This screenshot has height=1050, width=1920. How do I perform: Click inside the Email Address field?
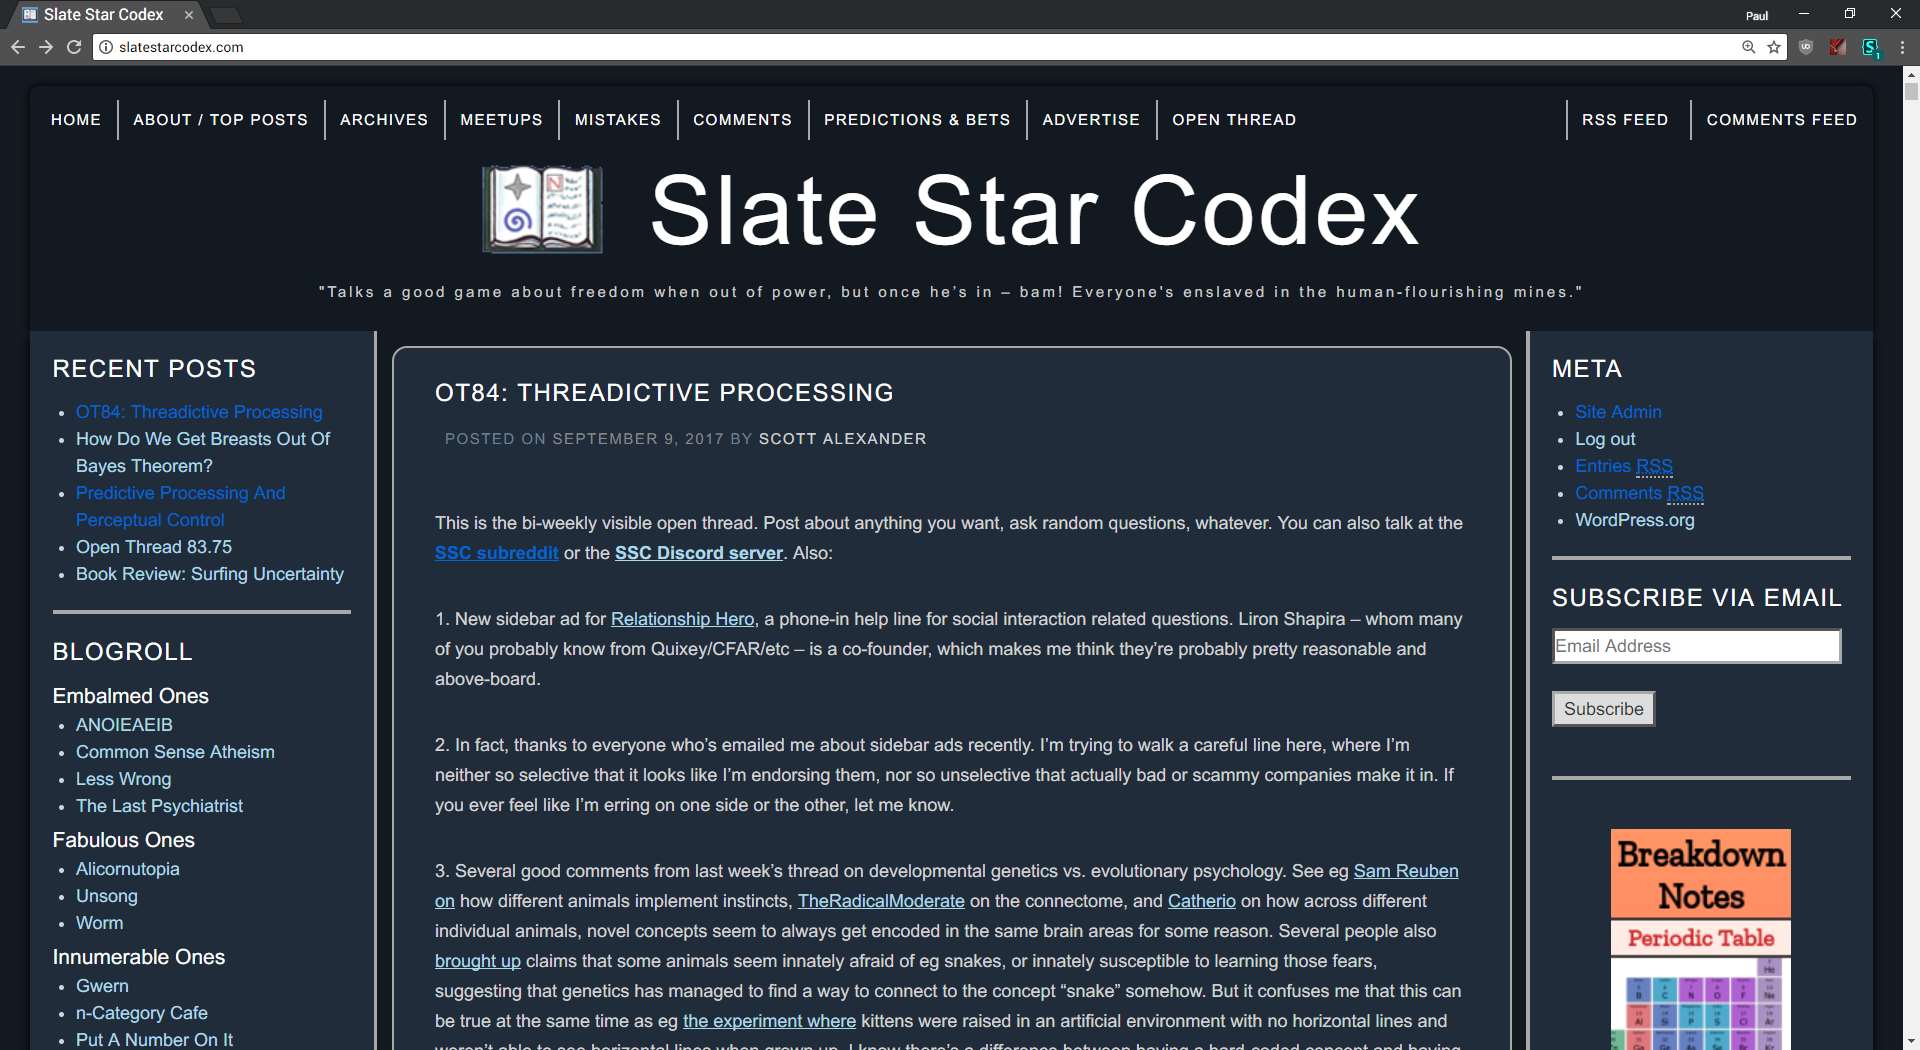(1695, 645)
